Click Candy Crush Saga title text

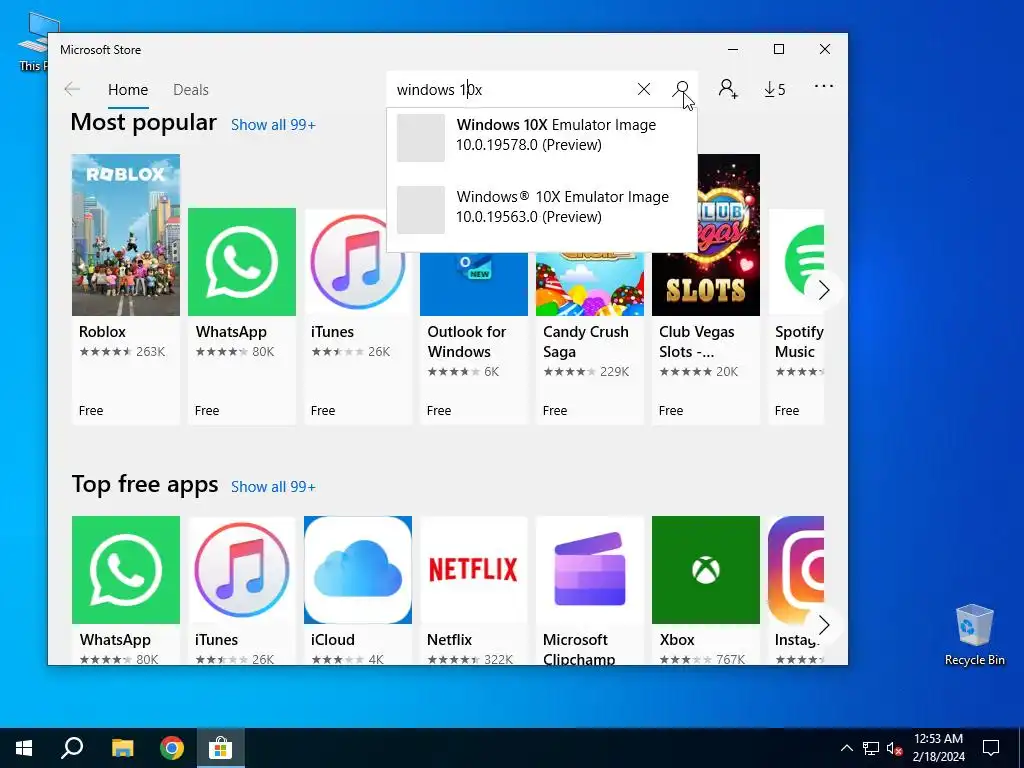tap(585, 342)
